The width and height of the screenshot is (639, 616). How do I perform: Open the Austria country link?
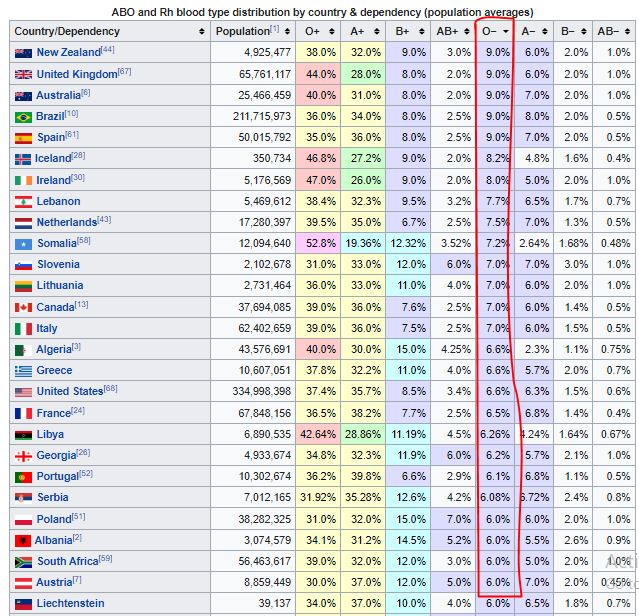click(x=54, y=583)
